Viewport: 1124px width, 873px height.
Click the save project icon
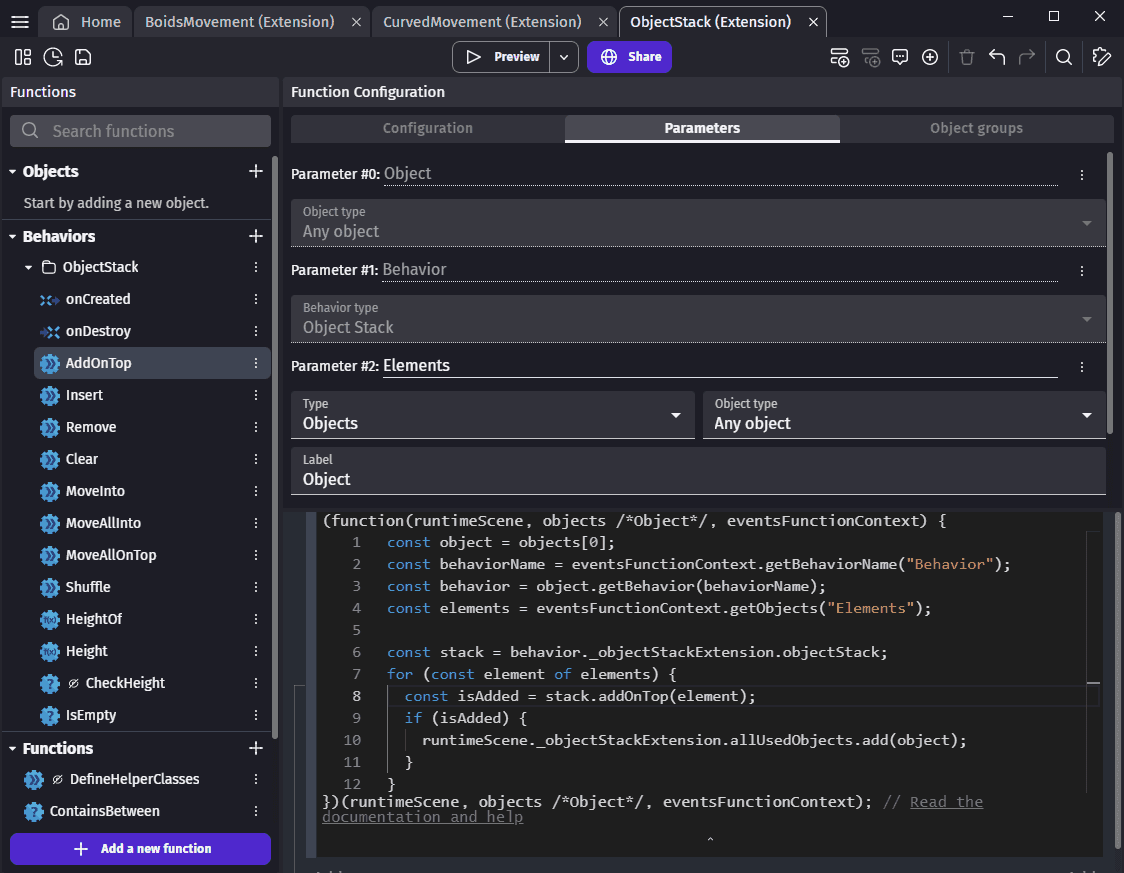click(x=83, y=57)
